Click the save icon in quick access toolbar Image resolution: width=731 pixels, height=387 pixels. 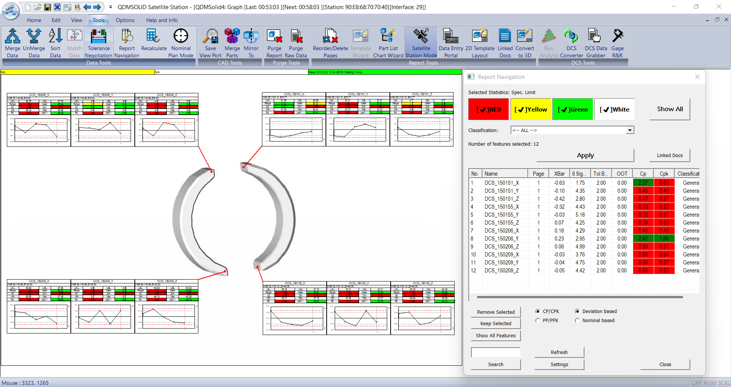pyautogui.click(x=47, y=7)
